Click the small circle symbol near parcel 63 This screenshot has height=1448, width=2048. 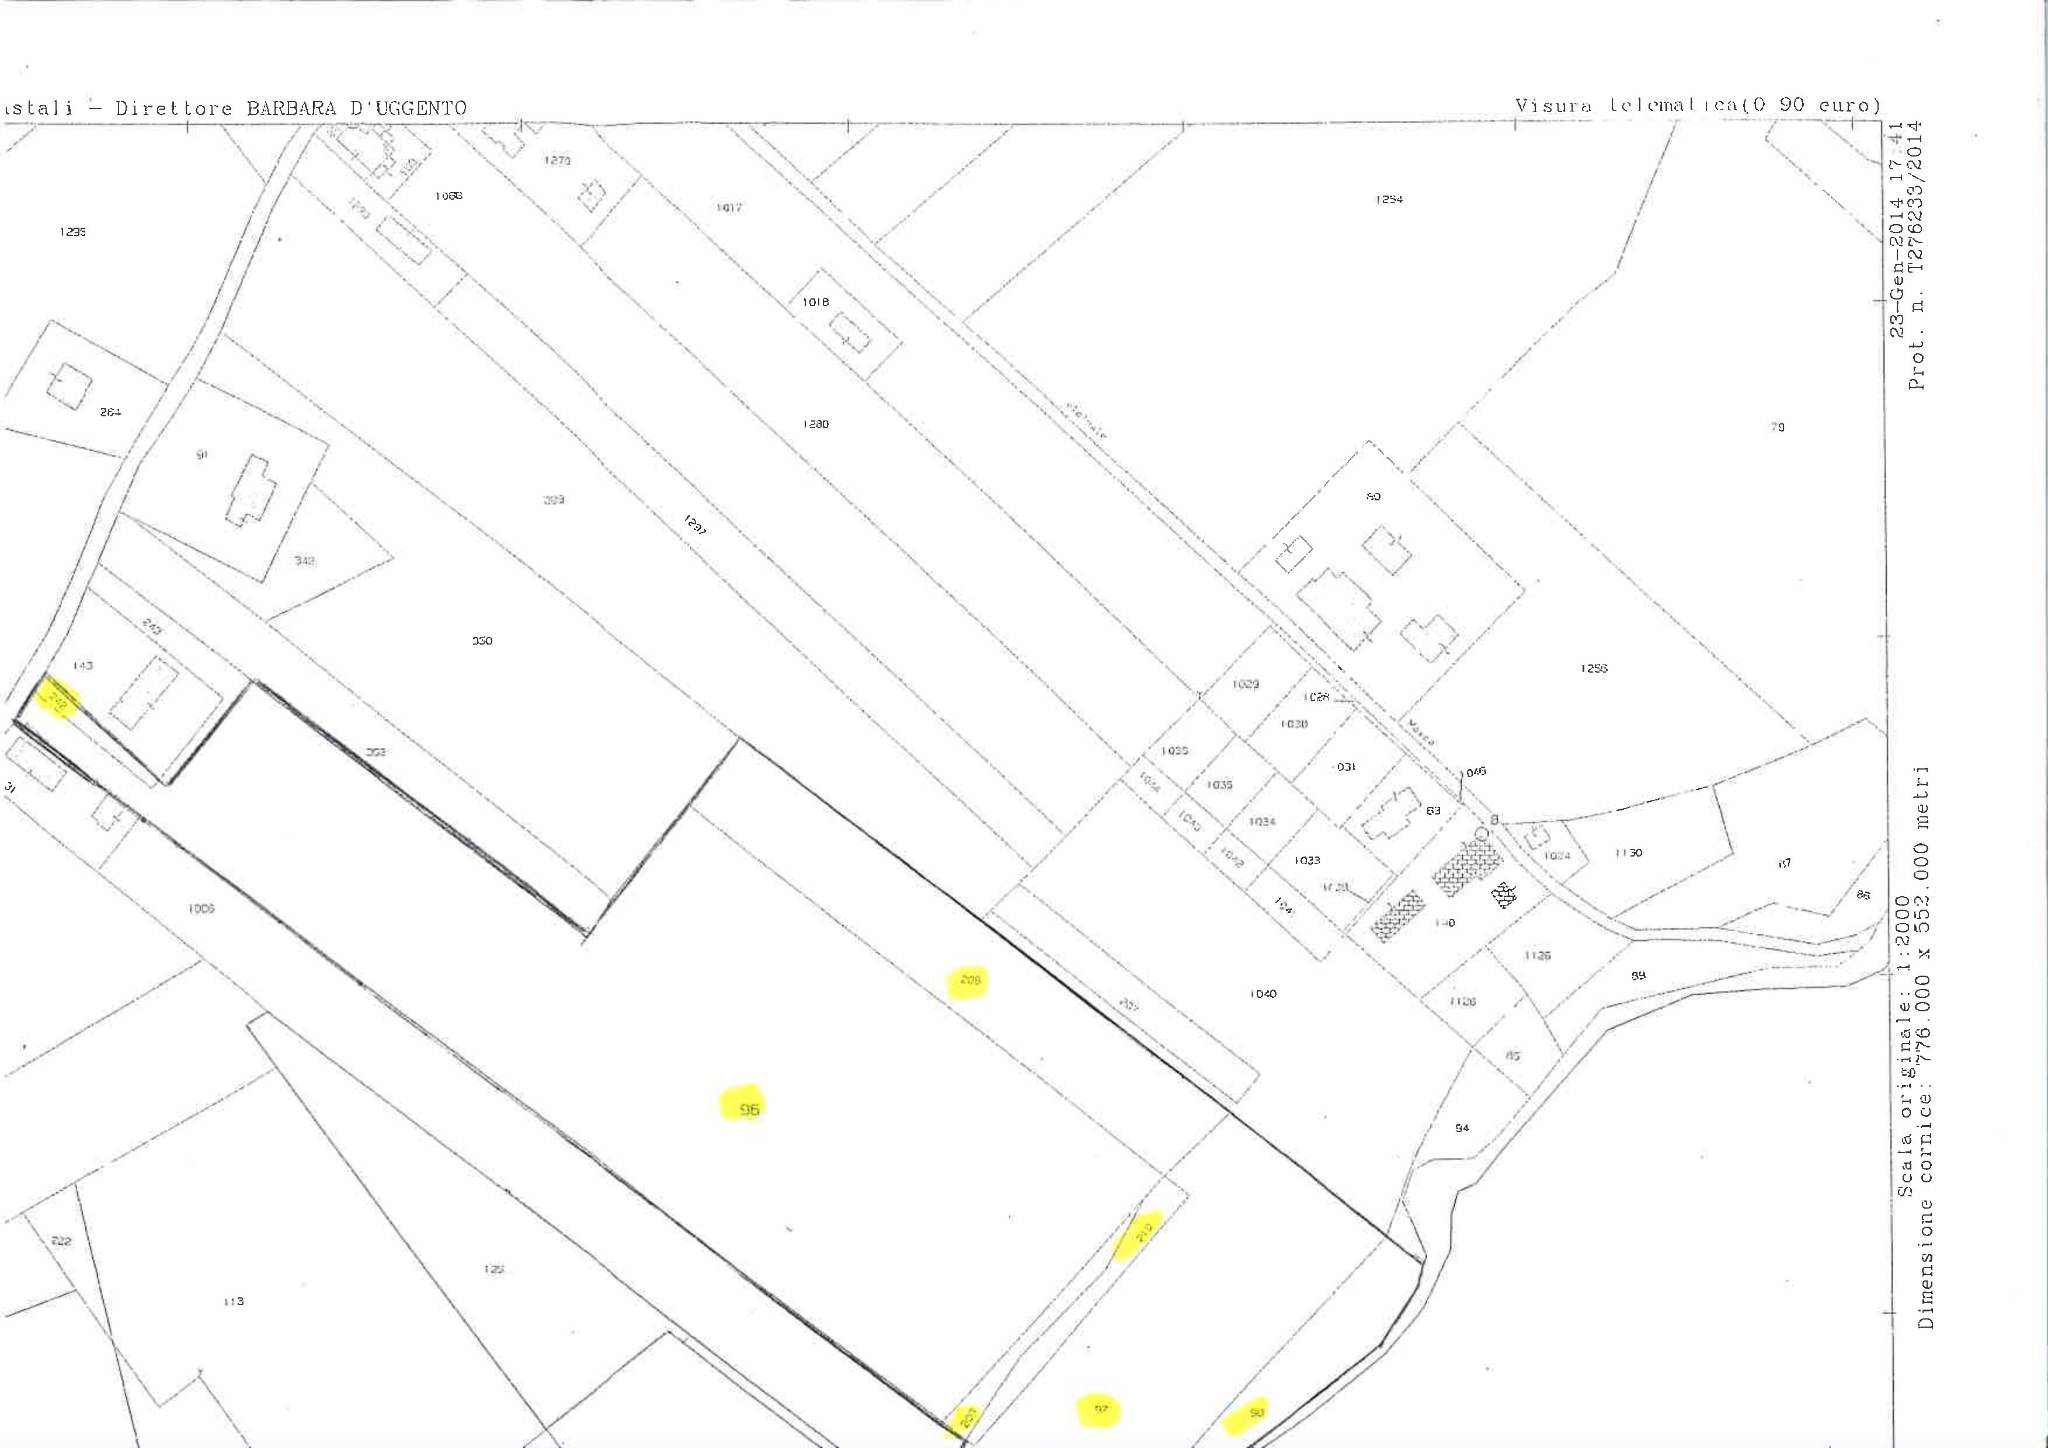pyautogui.click(x=1482, y=833)
